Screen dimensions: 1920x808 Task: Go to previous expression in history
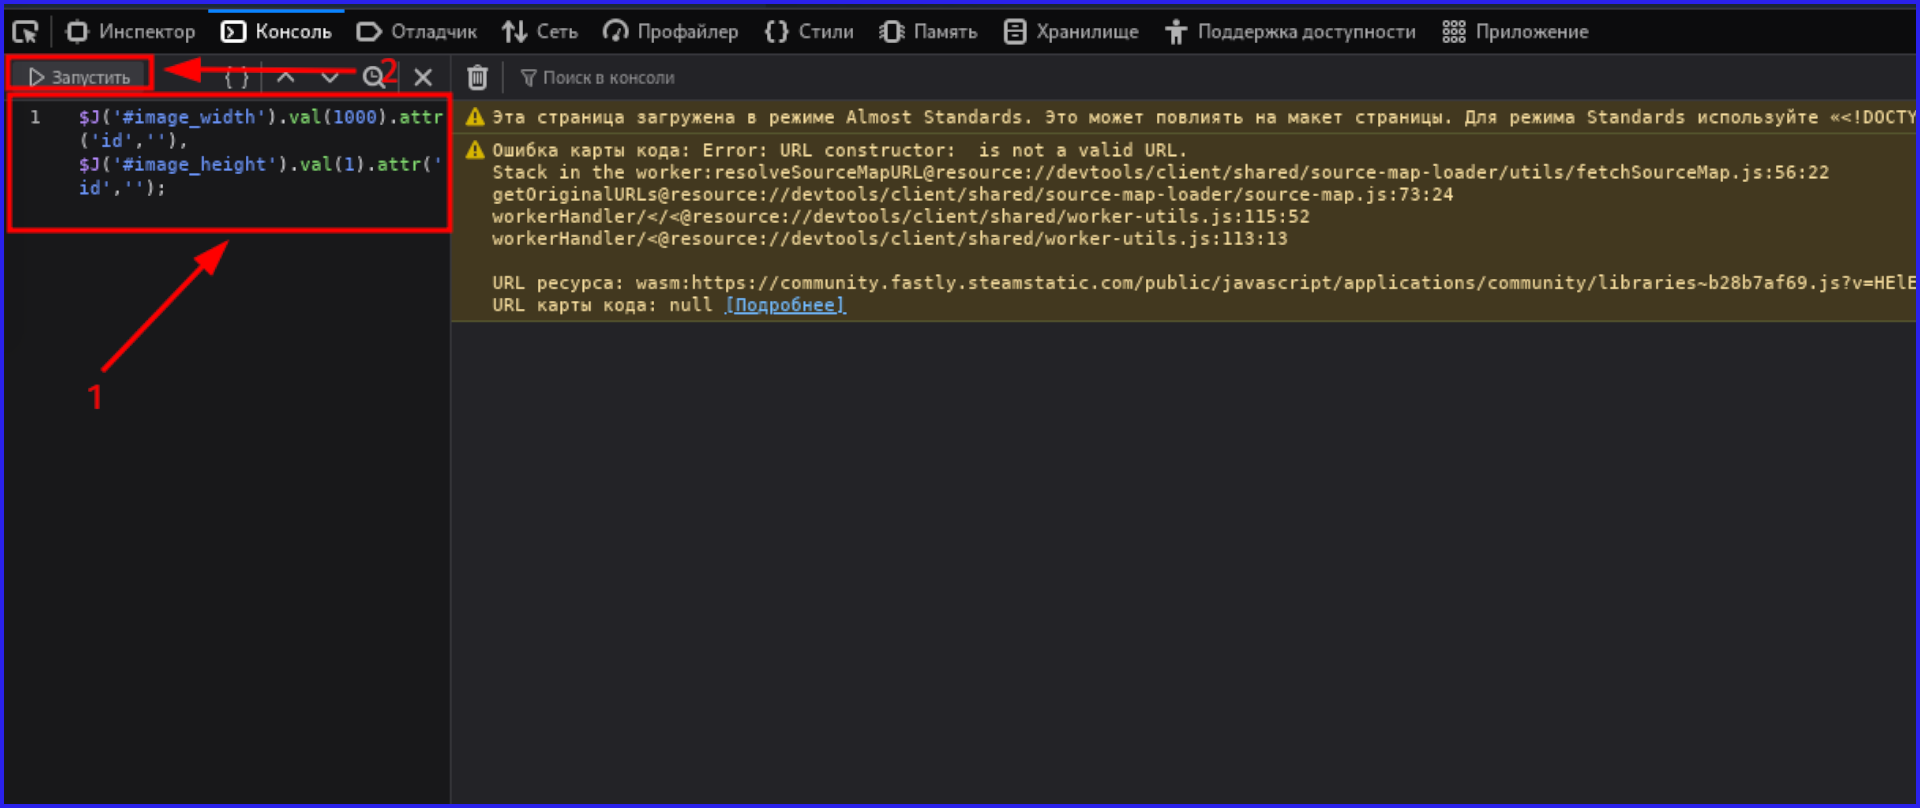(x=286, y=77)
